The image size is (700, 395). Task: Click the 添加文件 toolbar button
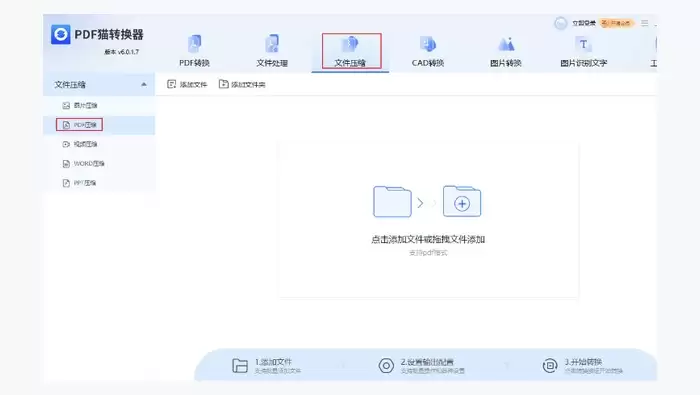[187, 84]
